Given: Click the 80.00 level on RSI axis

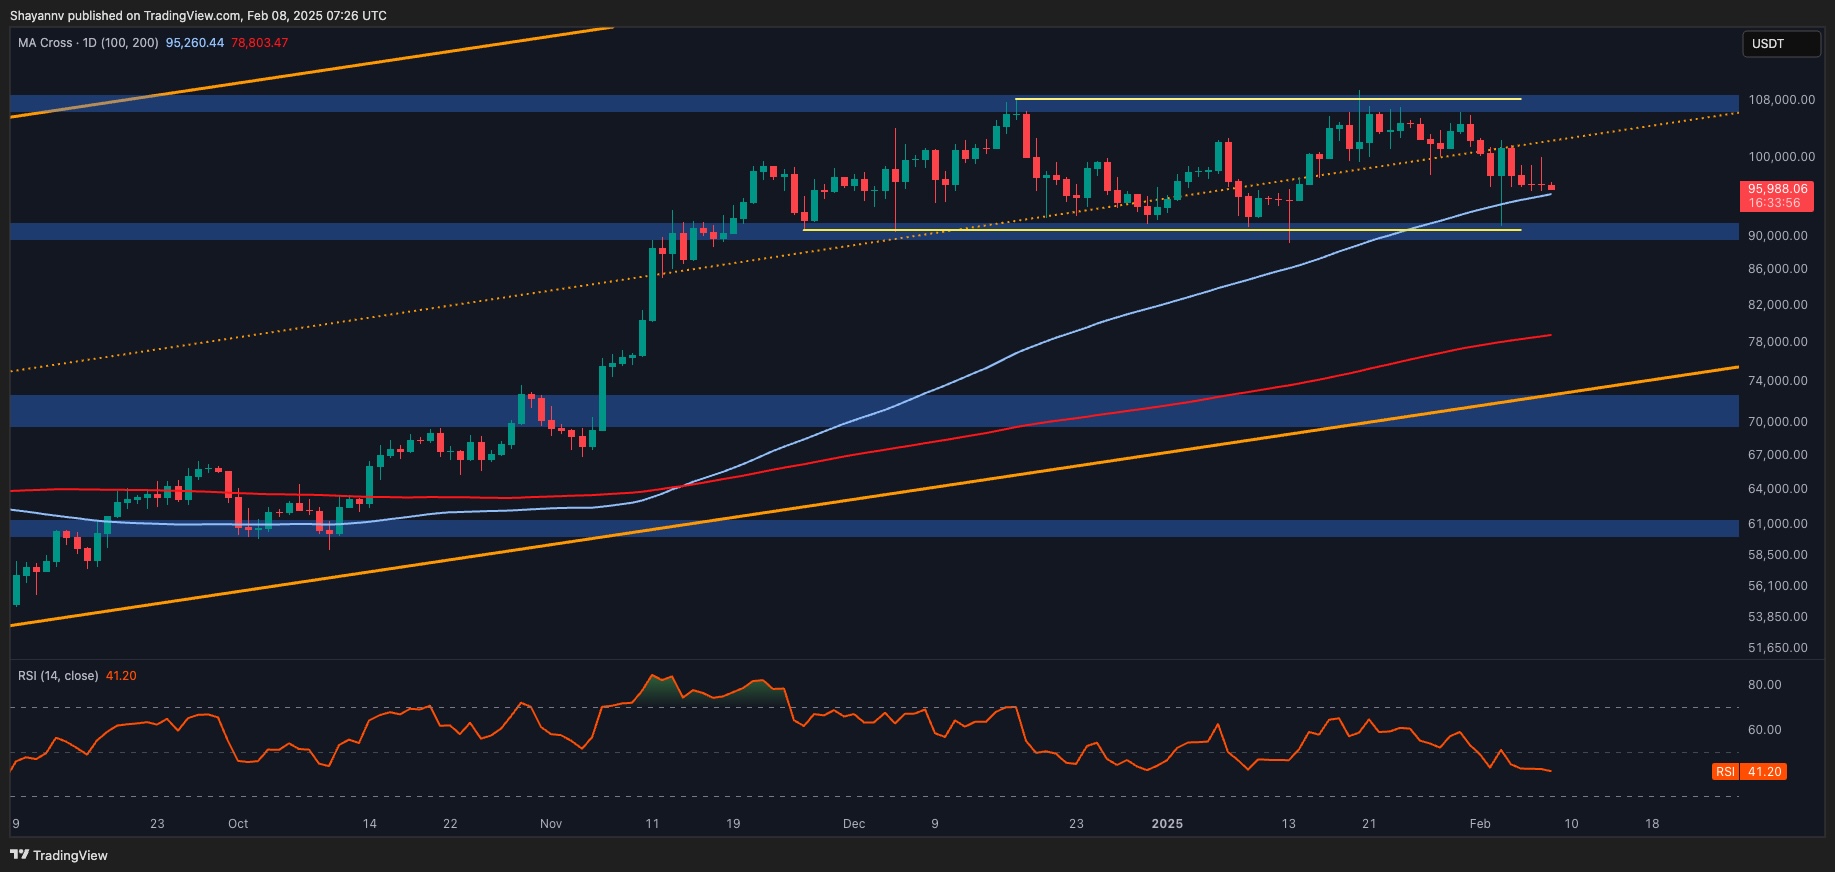Looking at the screenshot, I should coord(1764,685).
